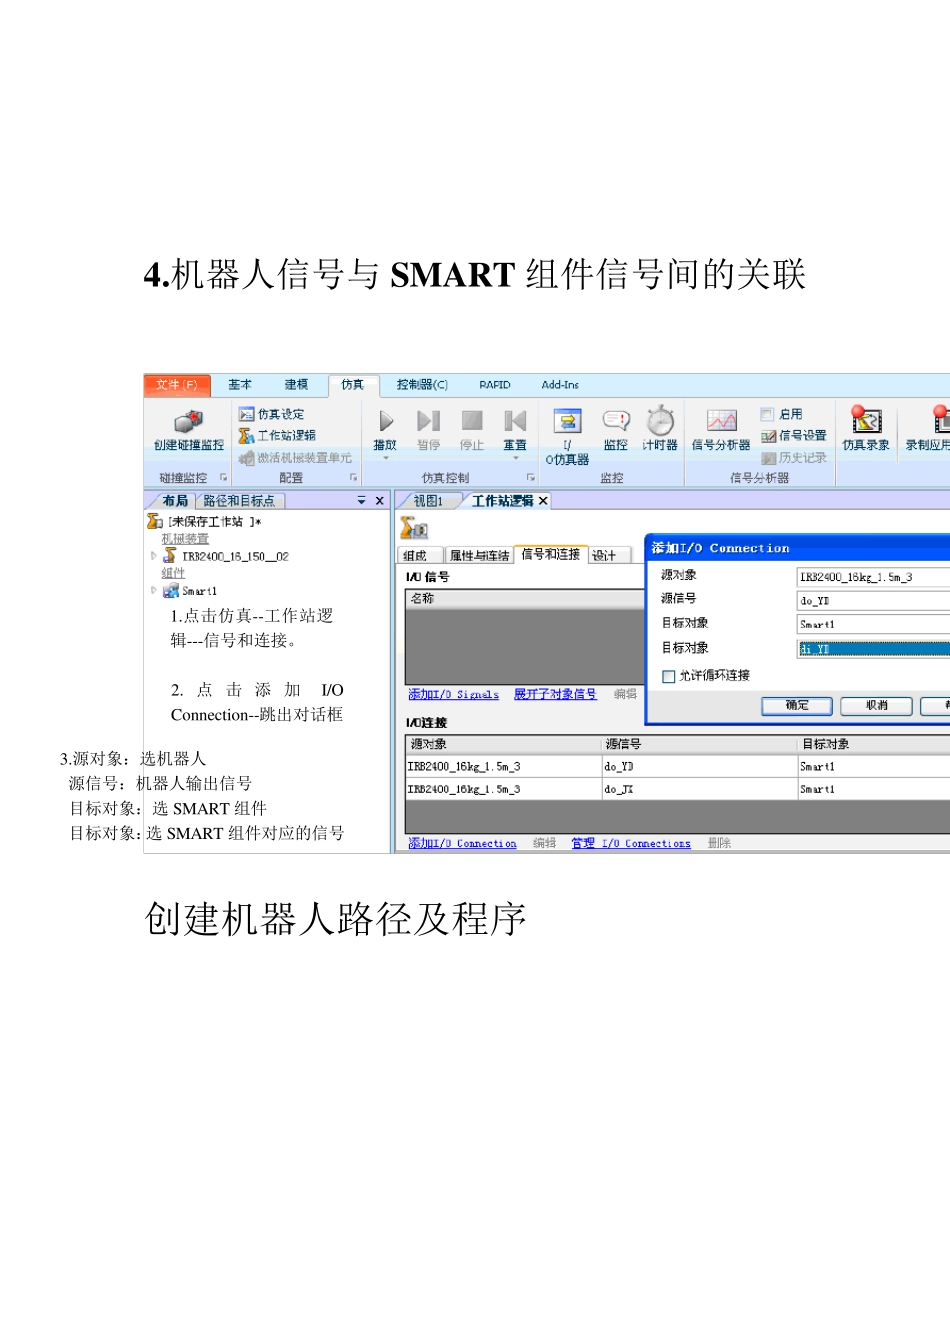Select the do_JX row in the I/O connections table
Screen dimensions: 950x1344
[678, 790]
